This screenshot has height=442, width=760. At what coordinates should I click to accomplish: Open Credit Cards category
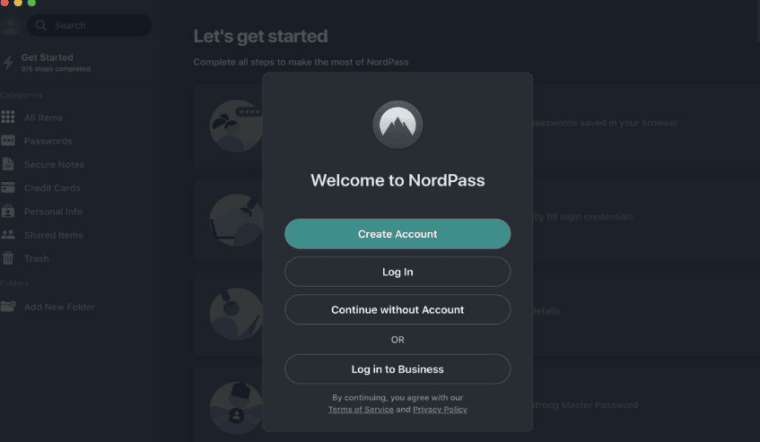coord(52,188)
